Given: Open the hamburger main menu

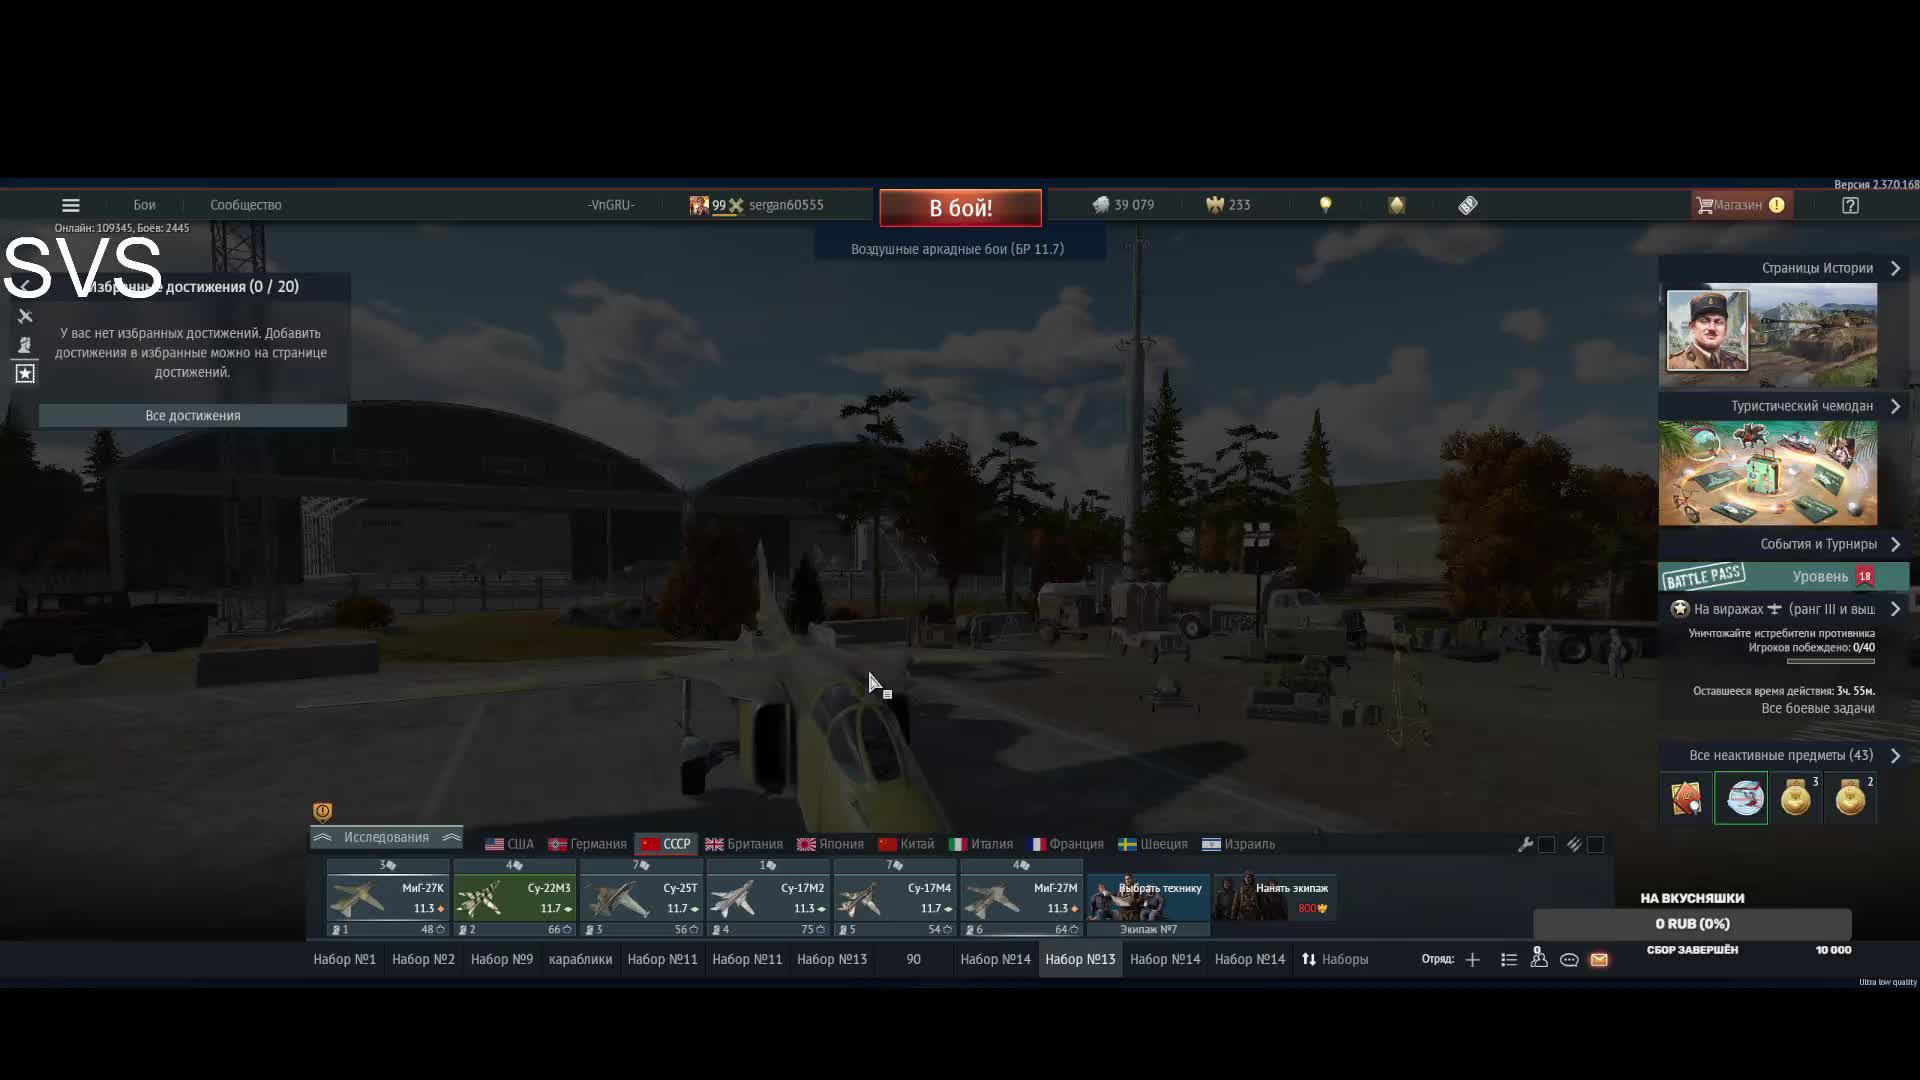Looking at the screenshot, I should coord(70,205).
